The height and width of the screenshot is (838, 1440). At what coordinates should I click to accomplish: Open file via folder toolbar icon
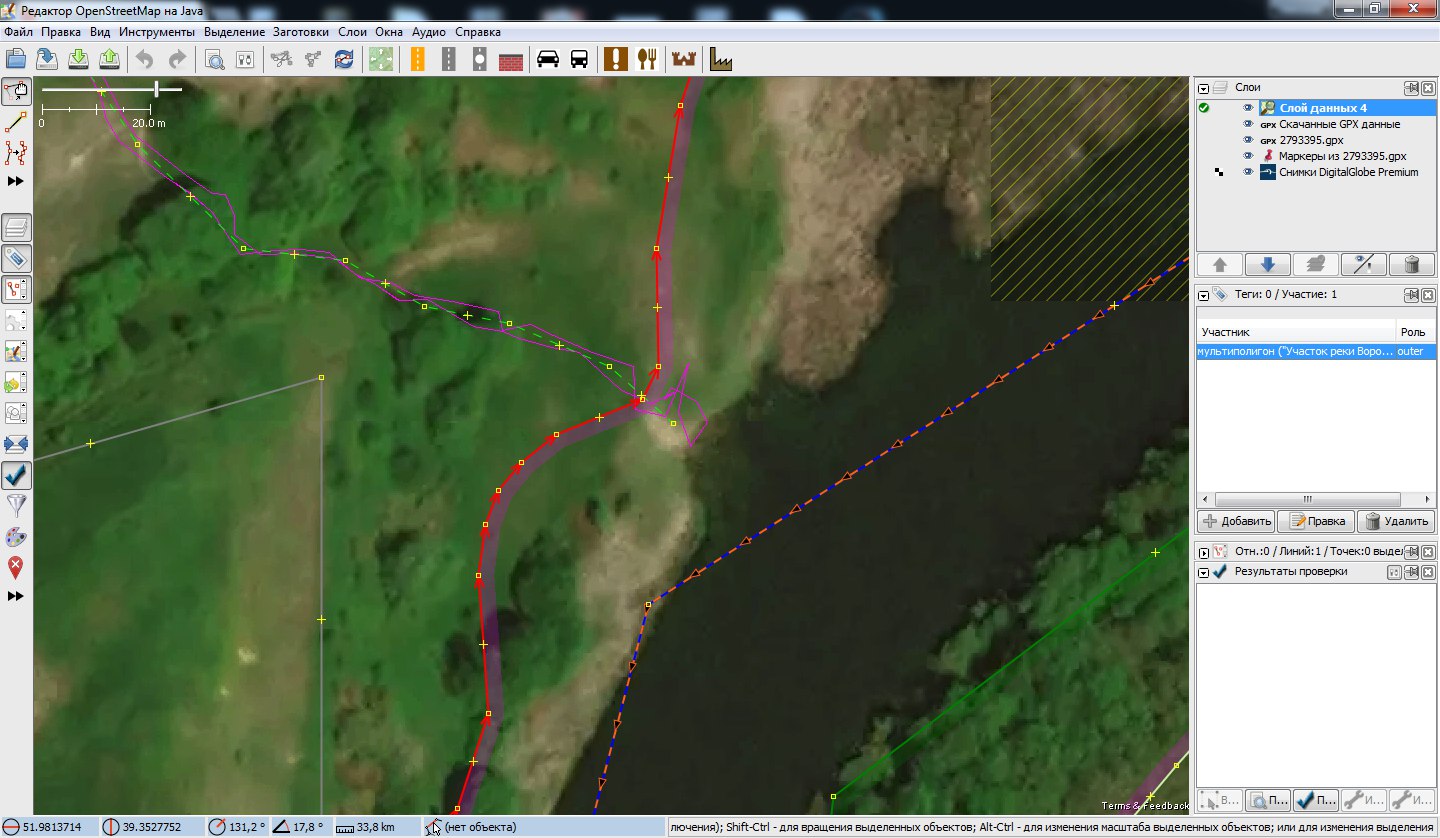[x=16, y=59]
